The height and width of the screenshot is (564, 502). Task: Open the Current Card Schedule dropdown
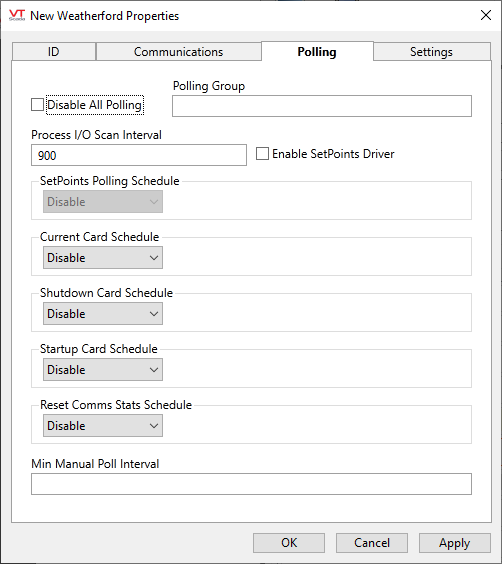103,258
